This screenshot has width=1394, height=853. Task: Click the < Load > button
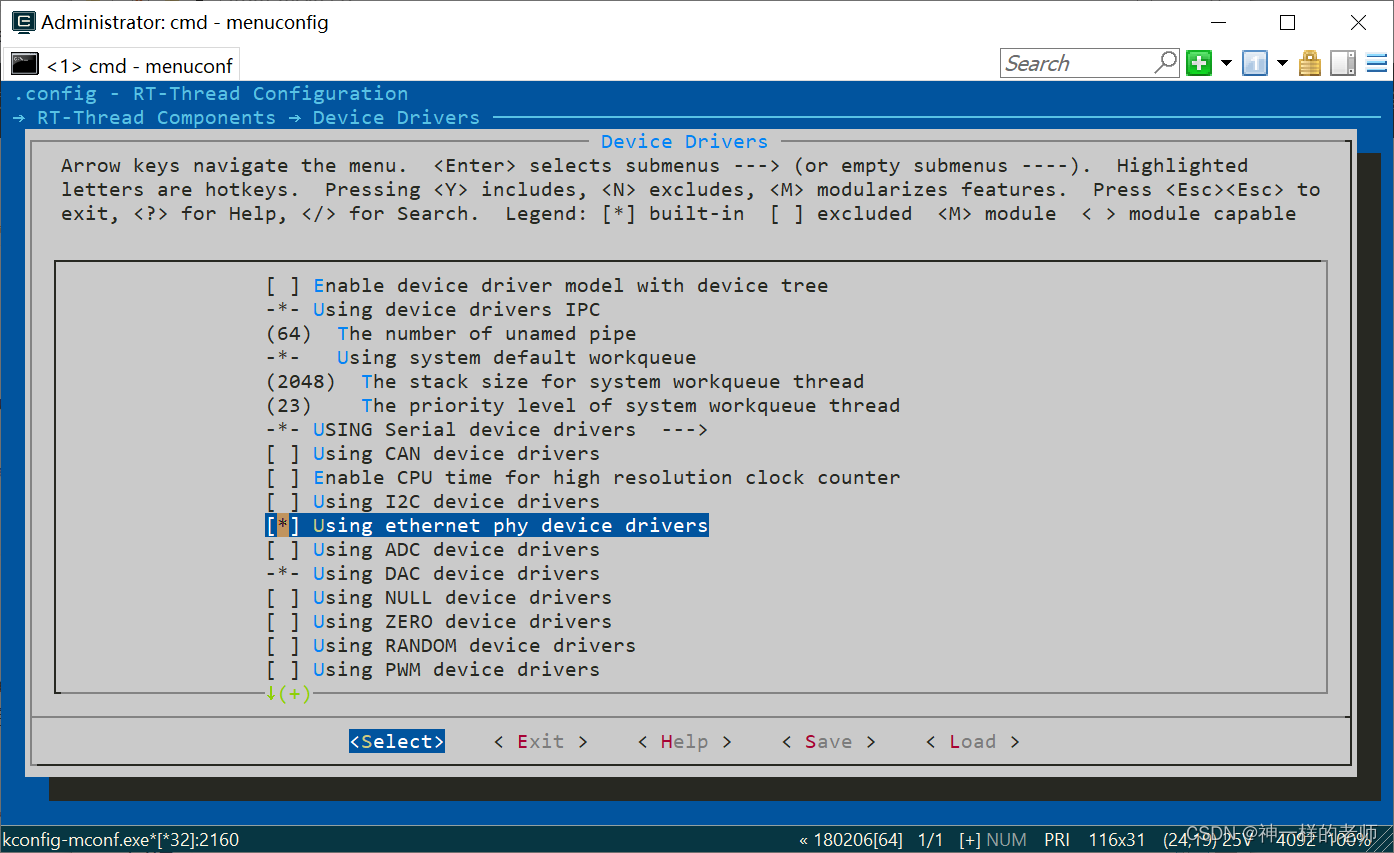[973, 741]
